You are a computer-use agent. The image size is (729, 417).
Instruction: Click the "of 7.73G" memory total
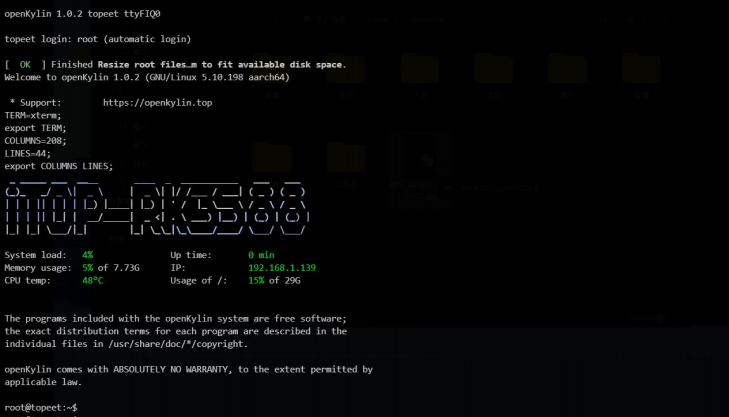click(119, 268)
